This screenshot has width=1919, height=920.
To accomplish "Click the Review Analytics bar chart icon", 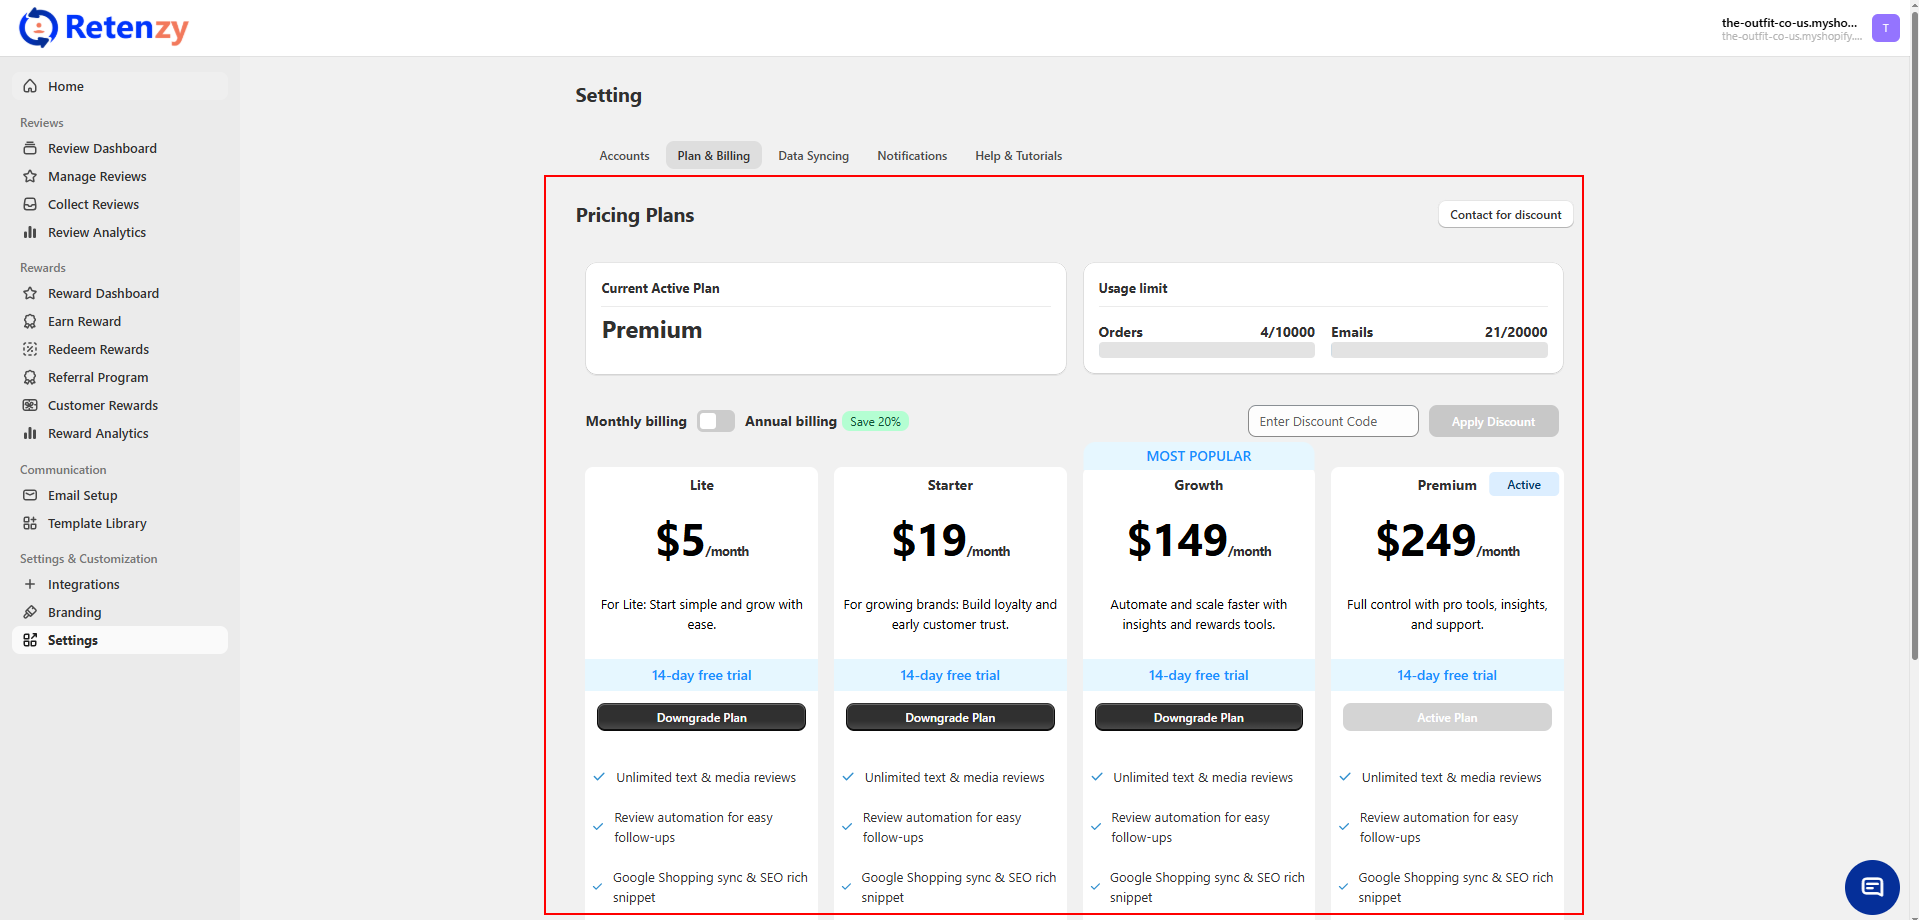I will [x=30, y=232].
